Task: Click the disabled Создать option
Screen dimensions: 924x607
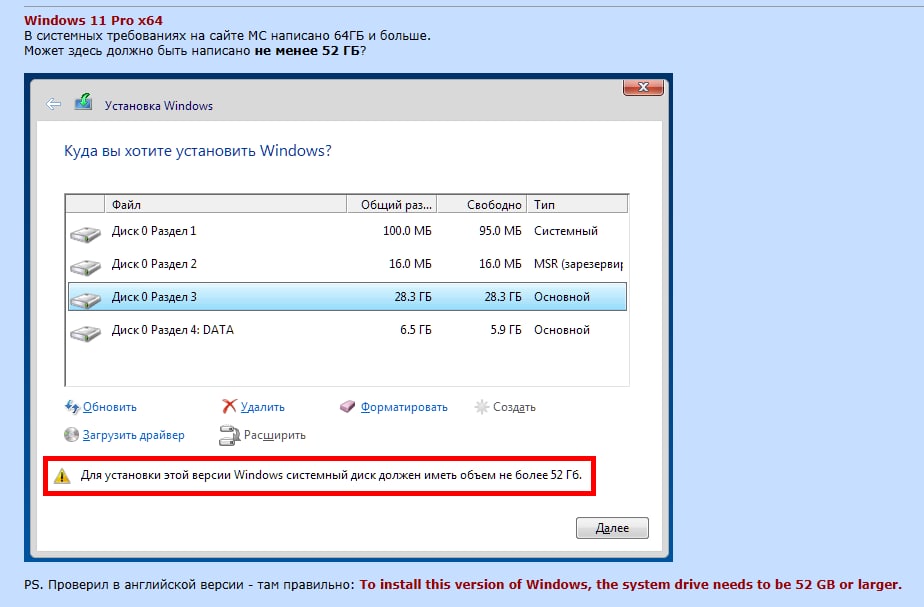Action: point(514,407)
